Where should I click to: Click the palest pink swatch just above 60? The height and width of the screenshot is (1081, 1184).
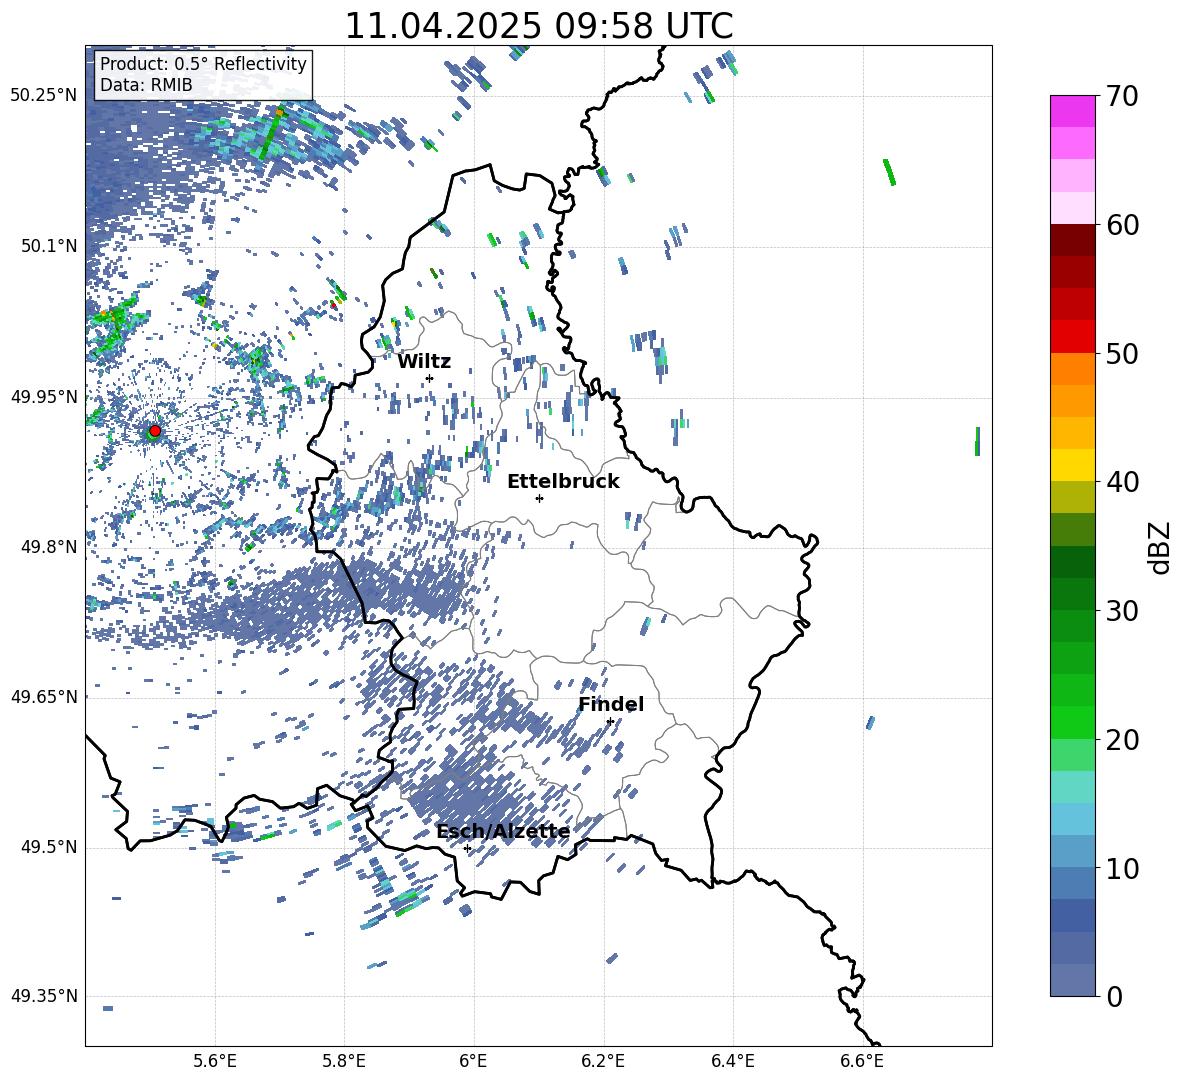pos(1072,208)
